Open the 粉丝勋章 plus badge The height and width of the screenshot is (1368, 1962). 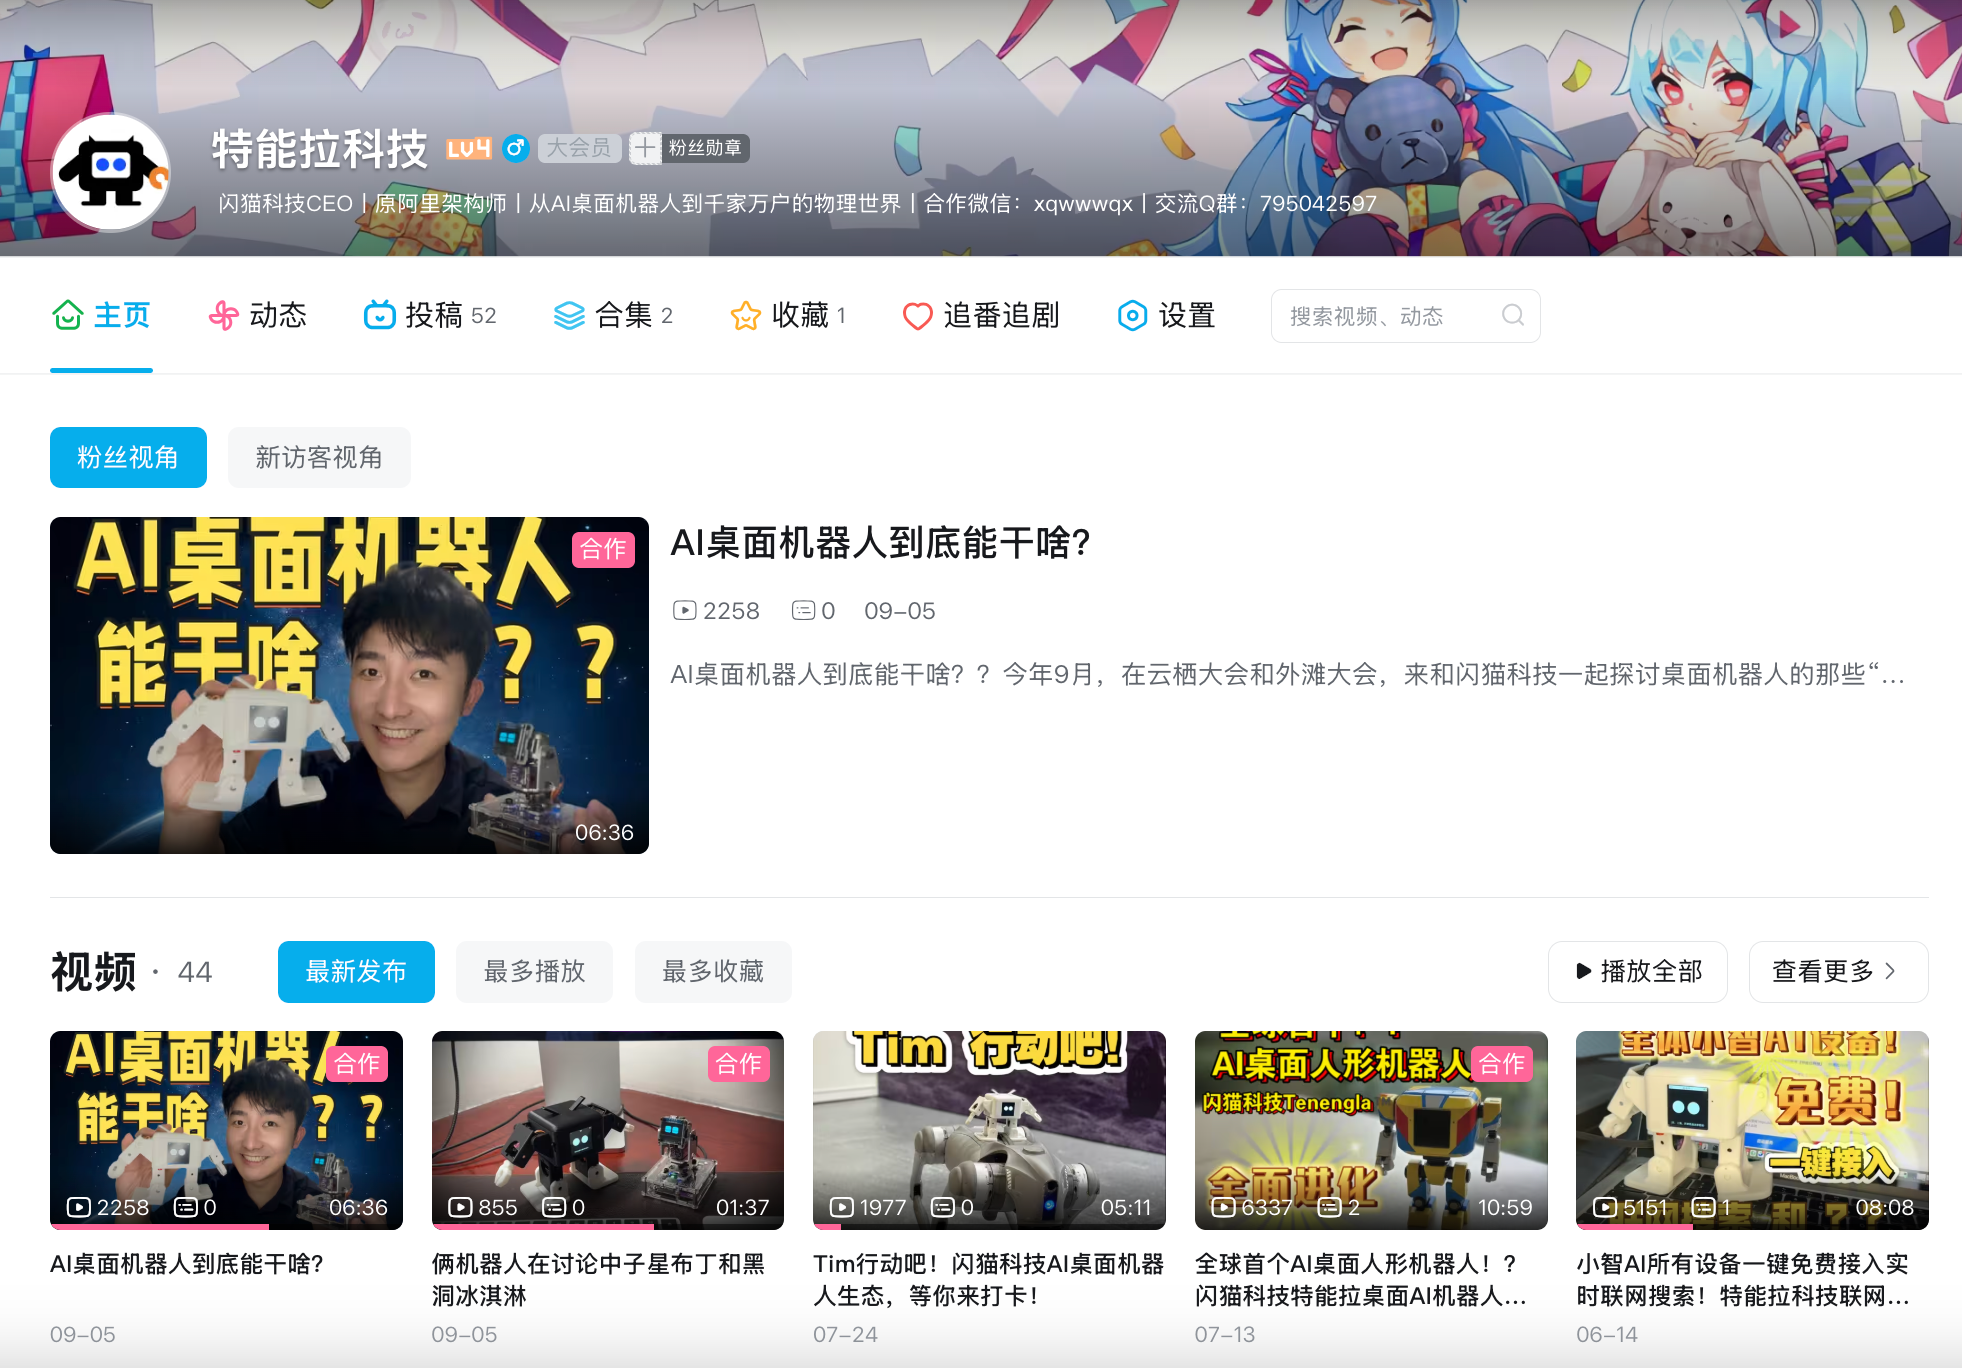[689, 148]
